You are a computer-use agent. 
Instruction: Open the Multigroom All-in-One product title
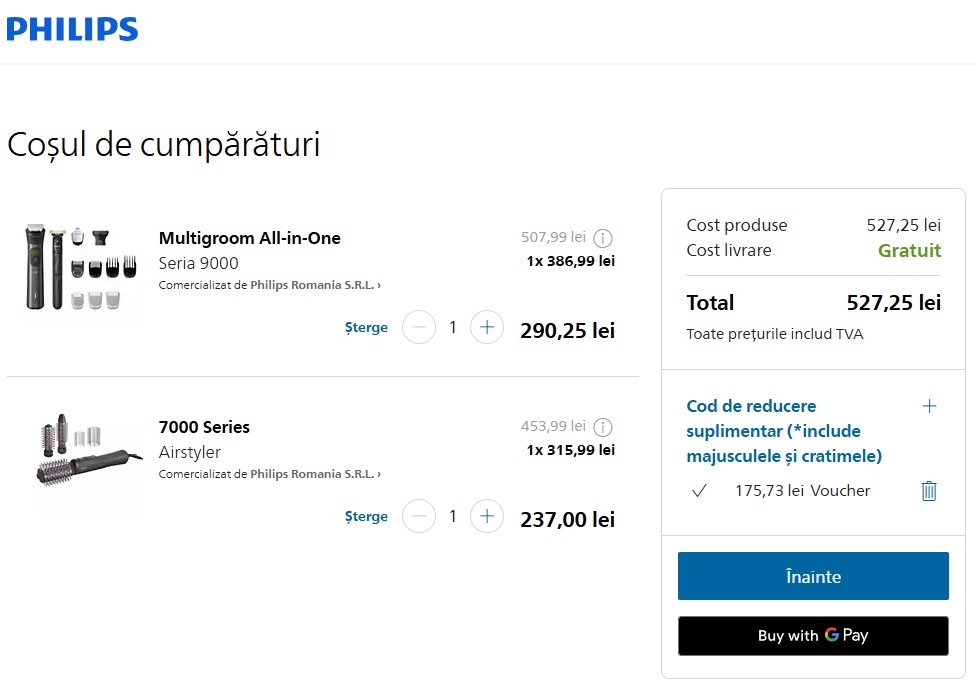[250, 238]
